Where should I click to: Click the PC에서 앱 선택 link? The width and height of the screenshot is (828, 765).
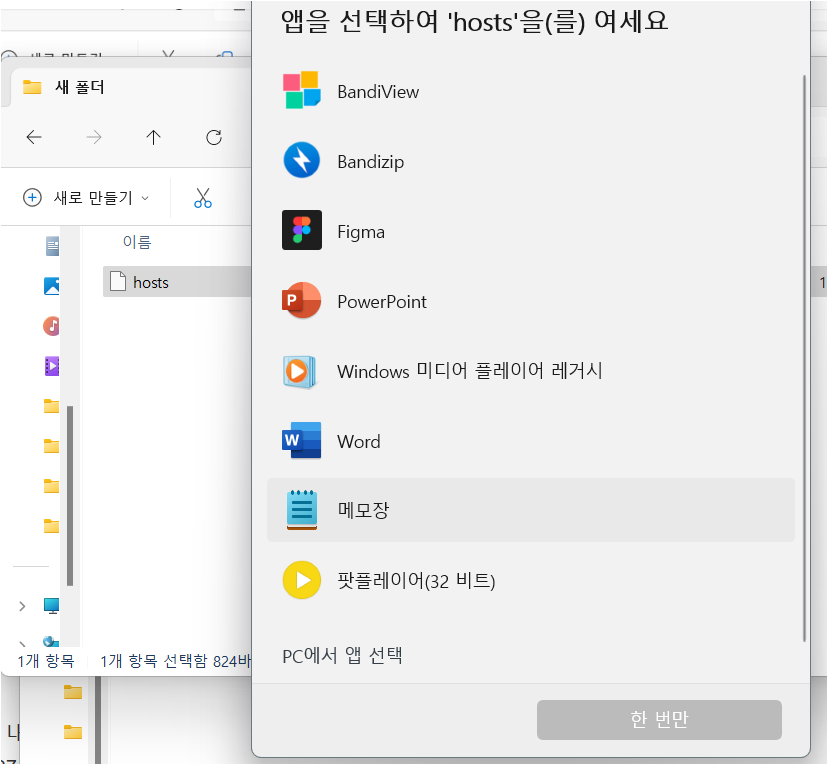(342, 656)
